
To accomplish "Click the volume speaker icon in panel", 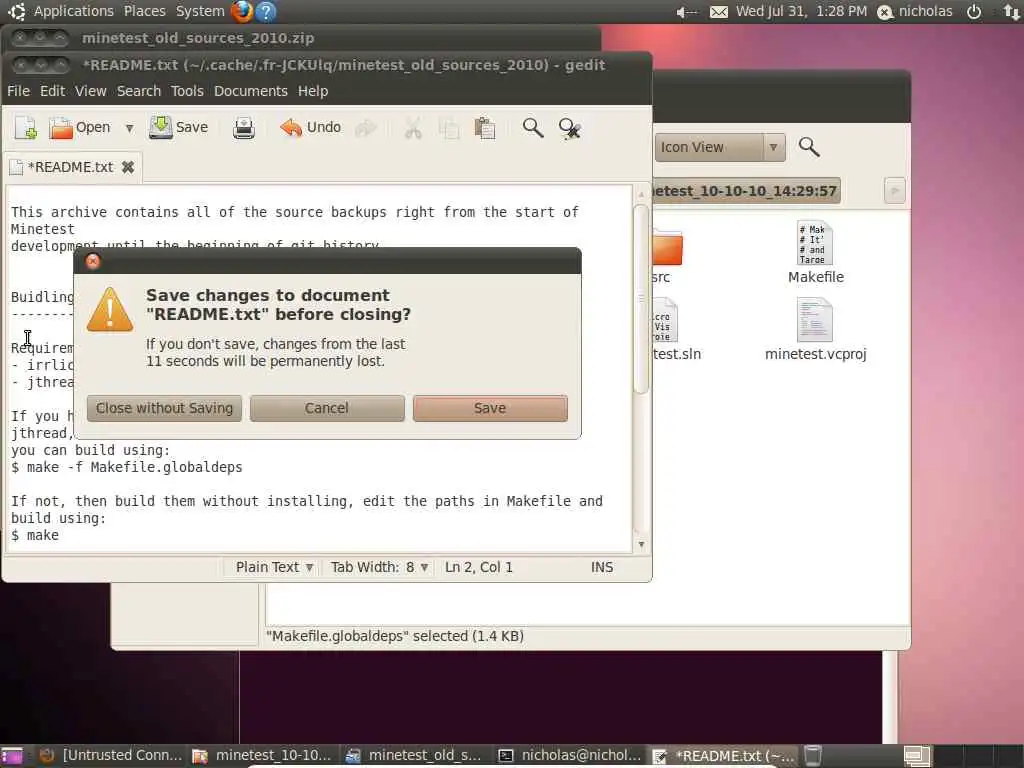I will (686, 12).
